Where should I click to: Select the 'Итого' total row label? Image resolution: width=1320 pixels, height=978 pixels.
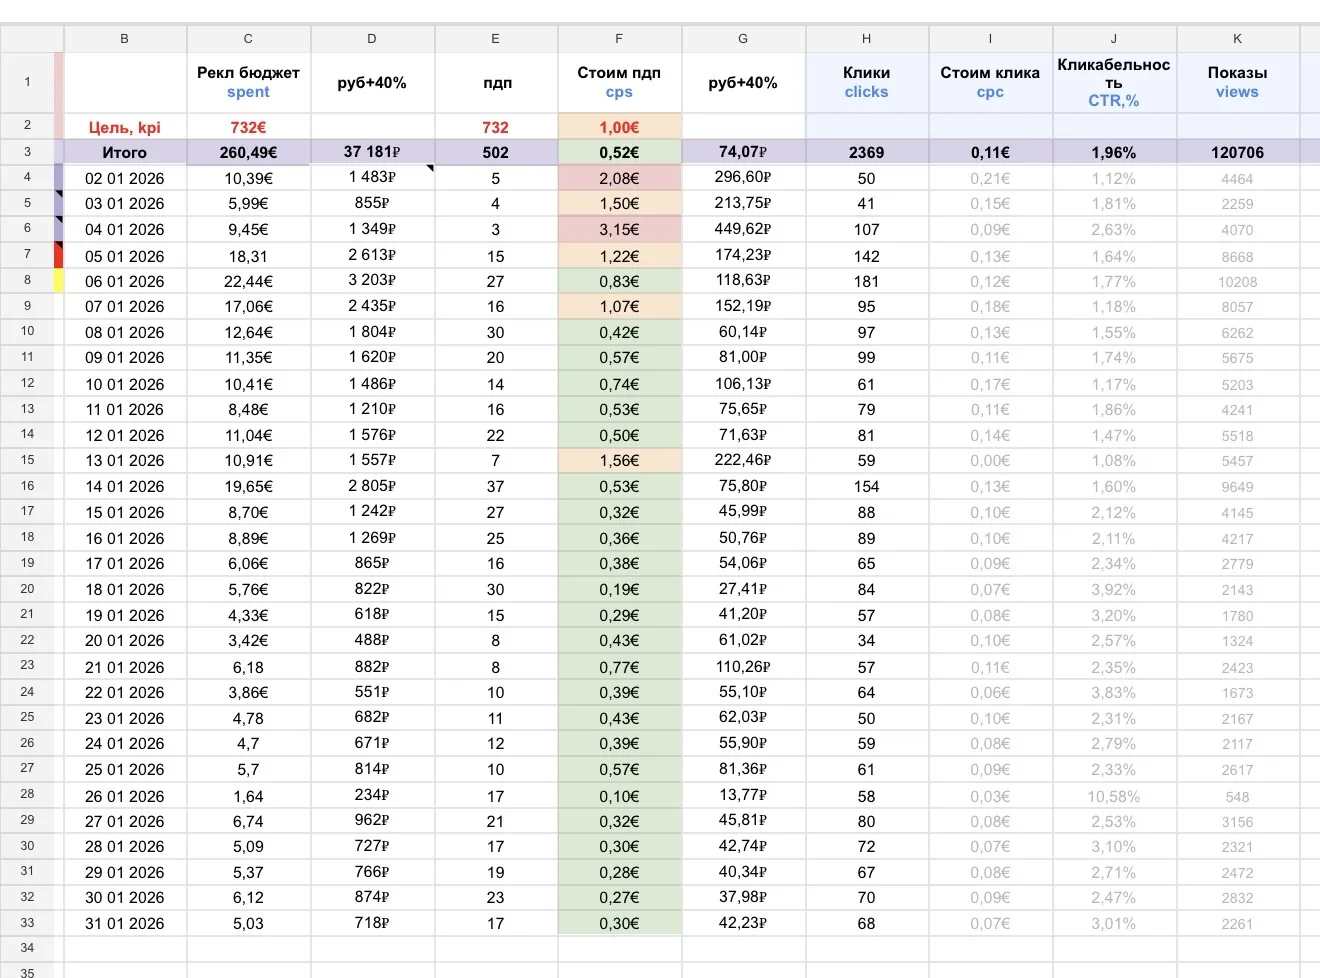click(x=125, y=152)
